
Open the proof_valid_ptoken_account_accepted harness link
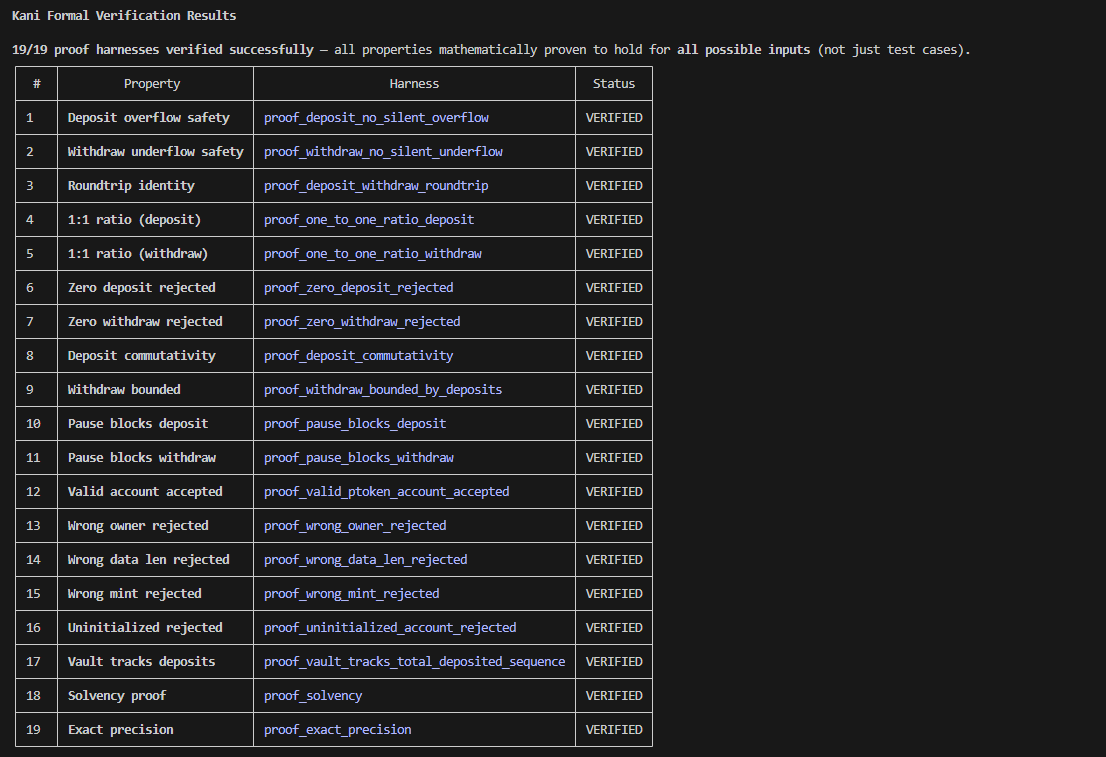(x=387, y=492)
